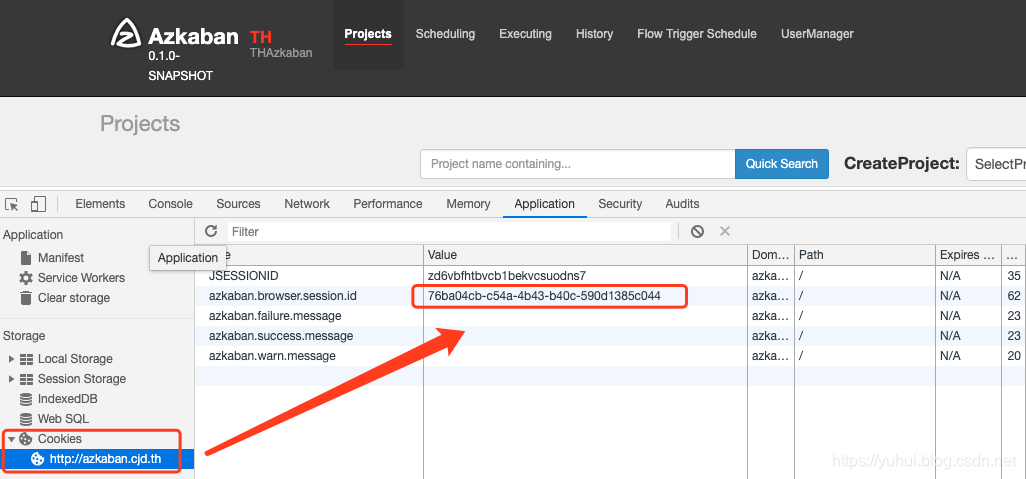This screenshot has width=1026, height=479.
Task: Collapse the Cookies tree node
Action: pyautogui.click(x=10, y=439)
